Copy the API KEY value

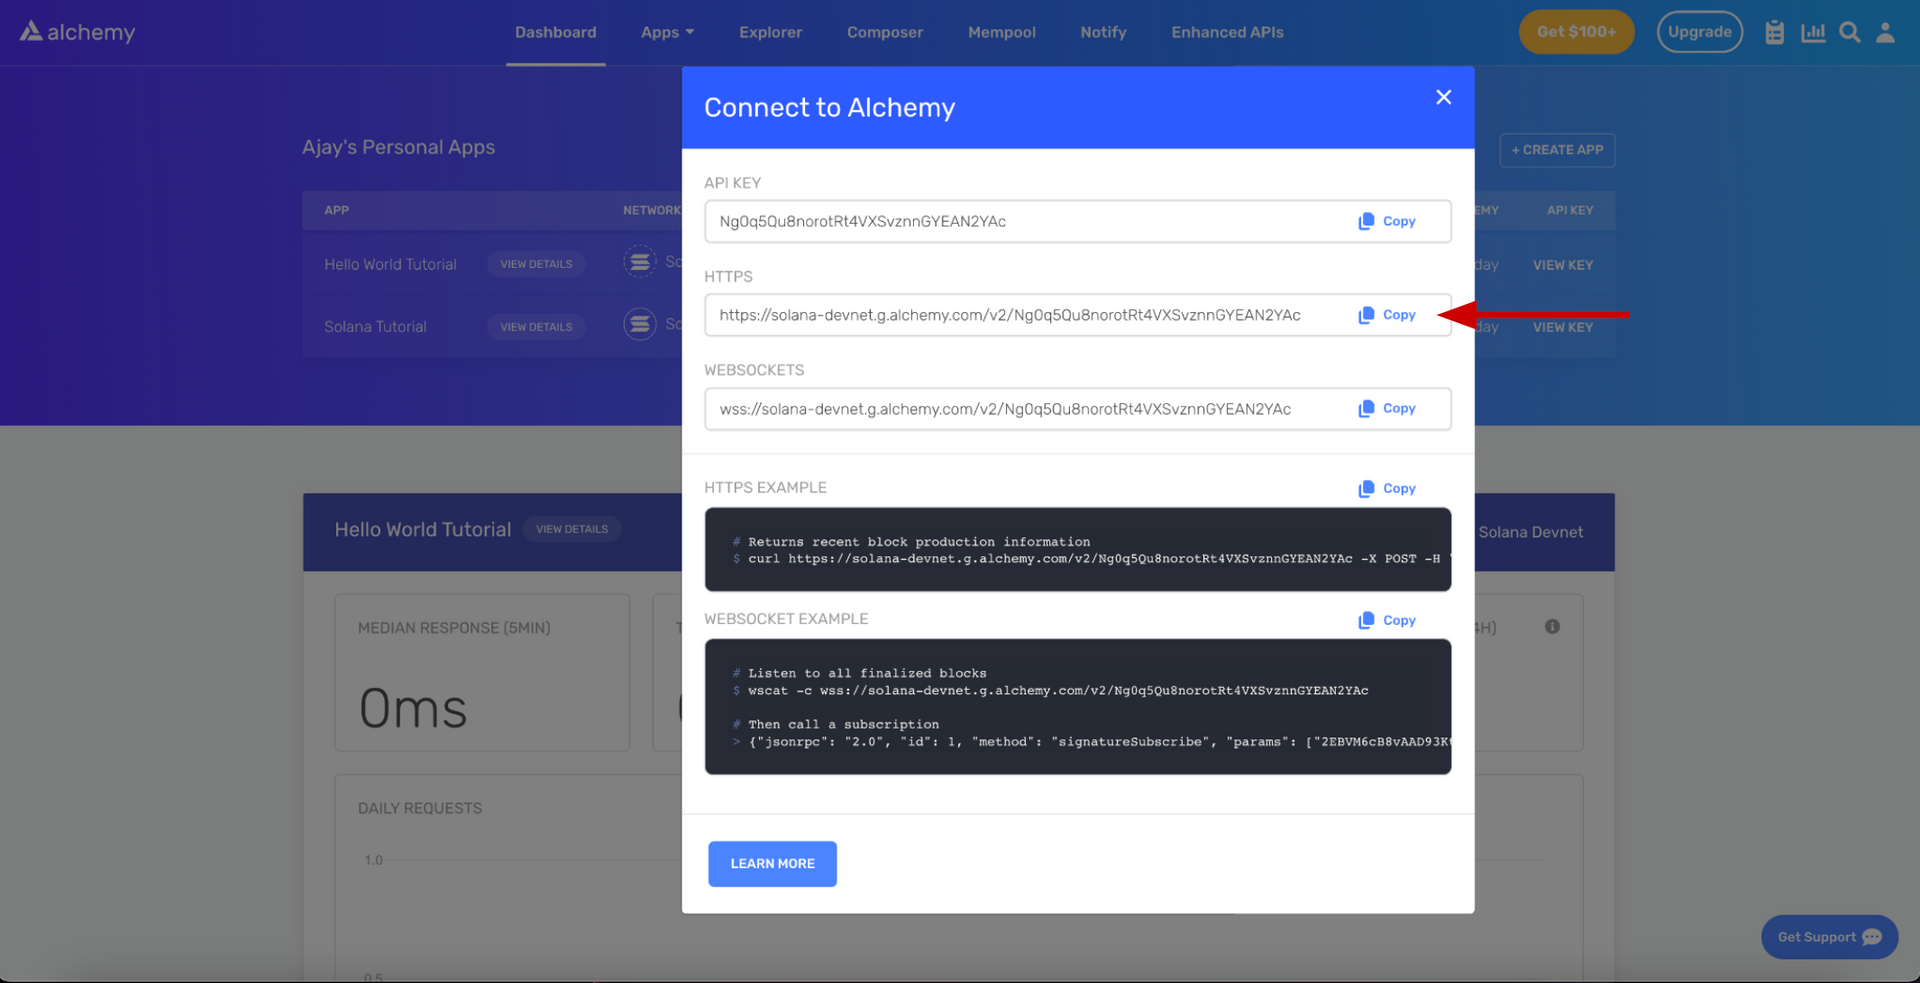[x=1387, y=221]
